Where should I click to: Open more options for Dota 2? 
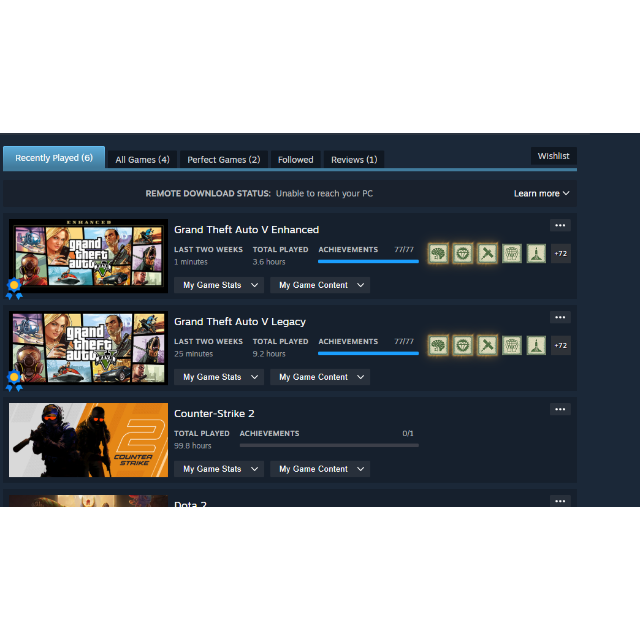560,501
